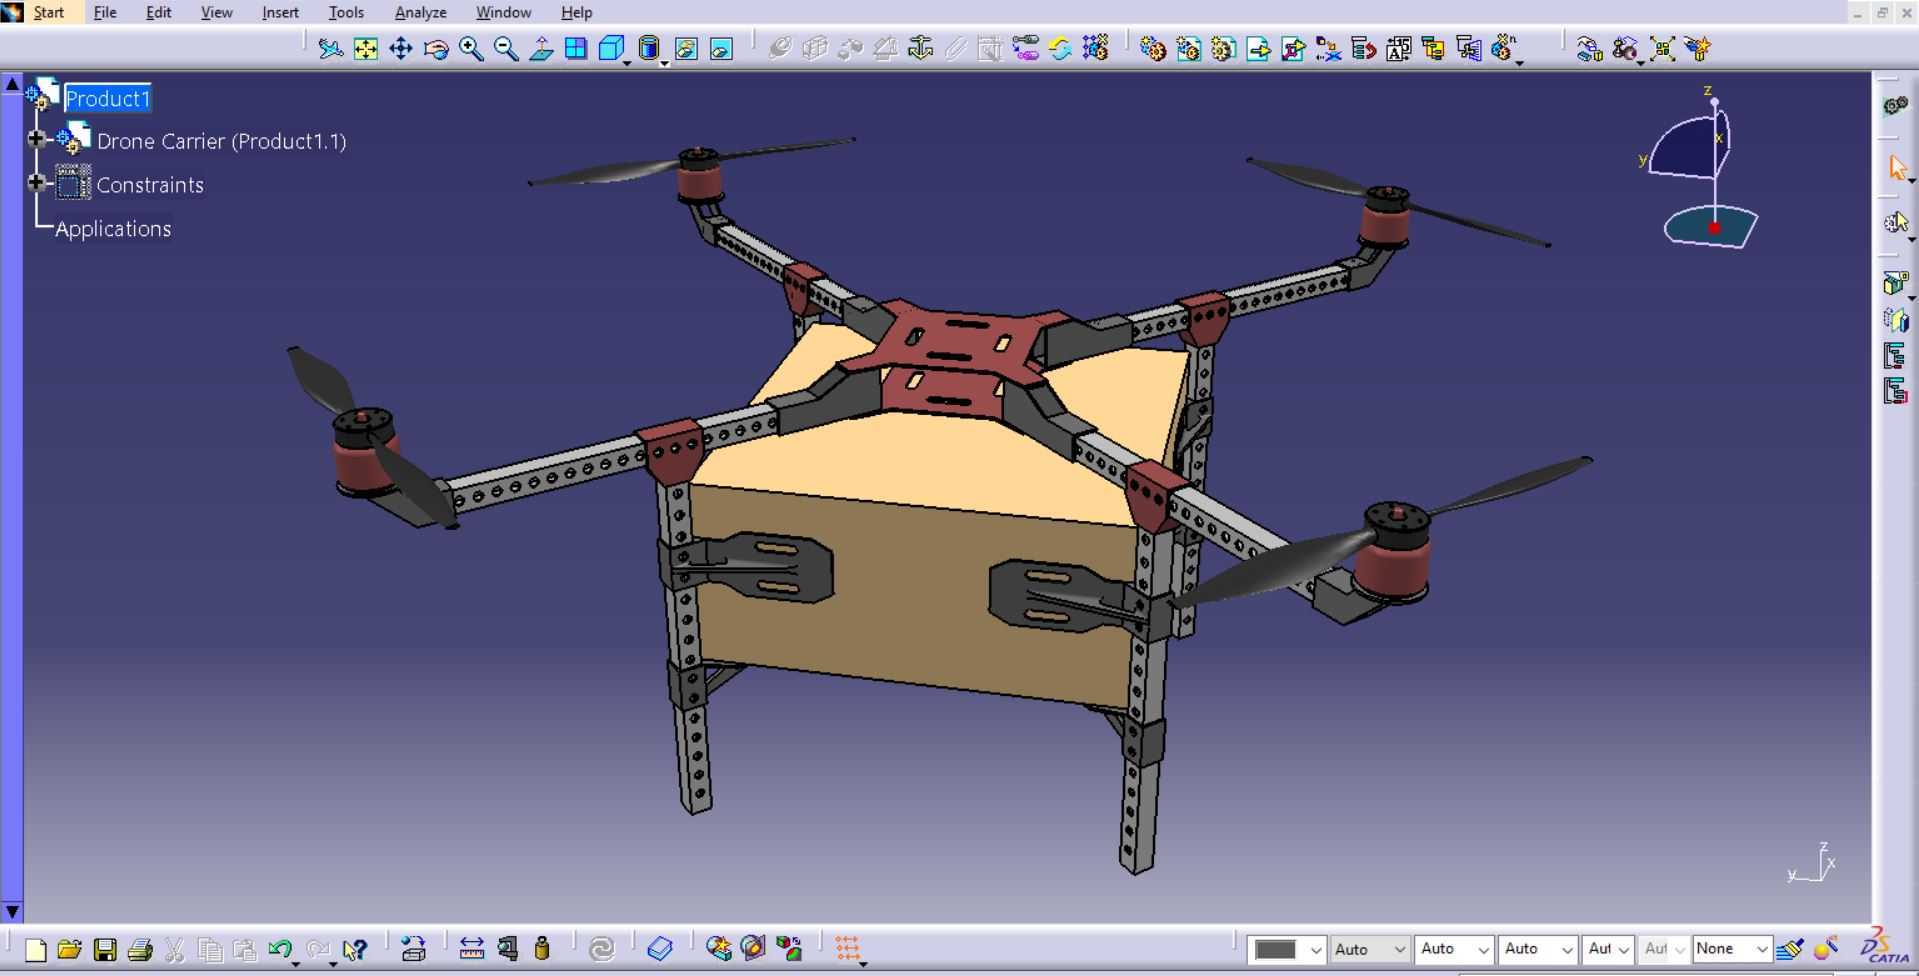This screenshot has height=976, width=1919.
Task: Select the Rotate view tool
Action: pos(436,48)
